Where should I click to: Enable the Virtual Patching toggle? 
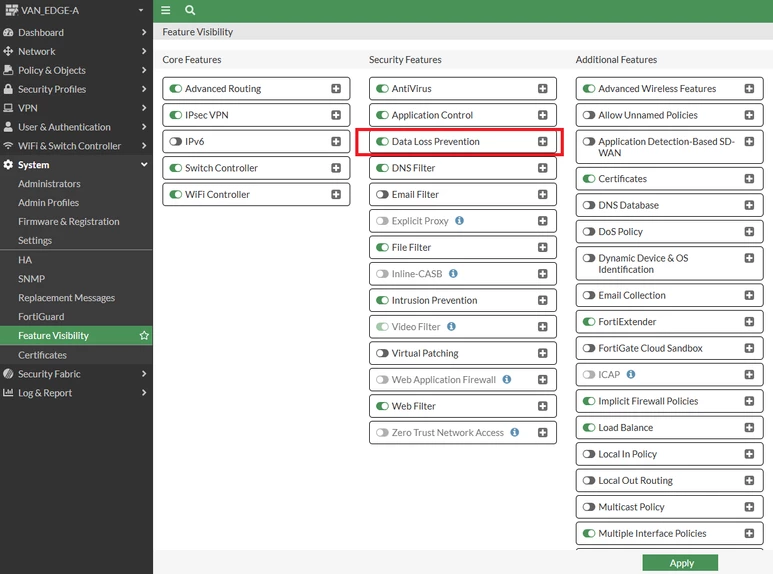[382, 353]
